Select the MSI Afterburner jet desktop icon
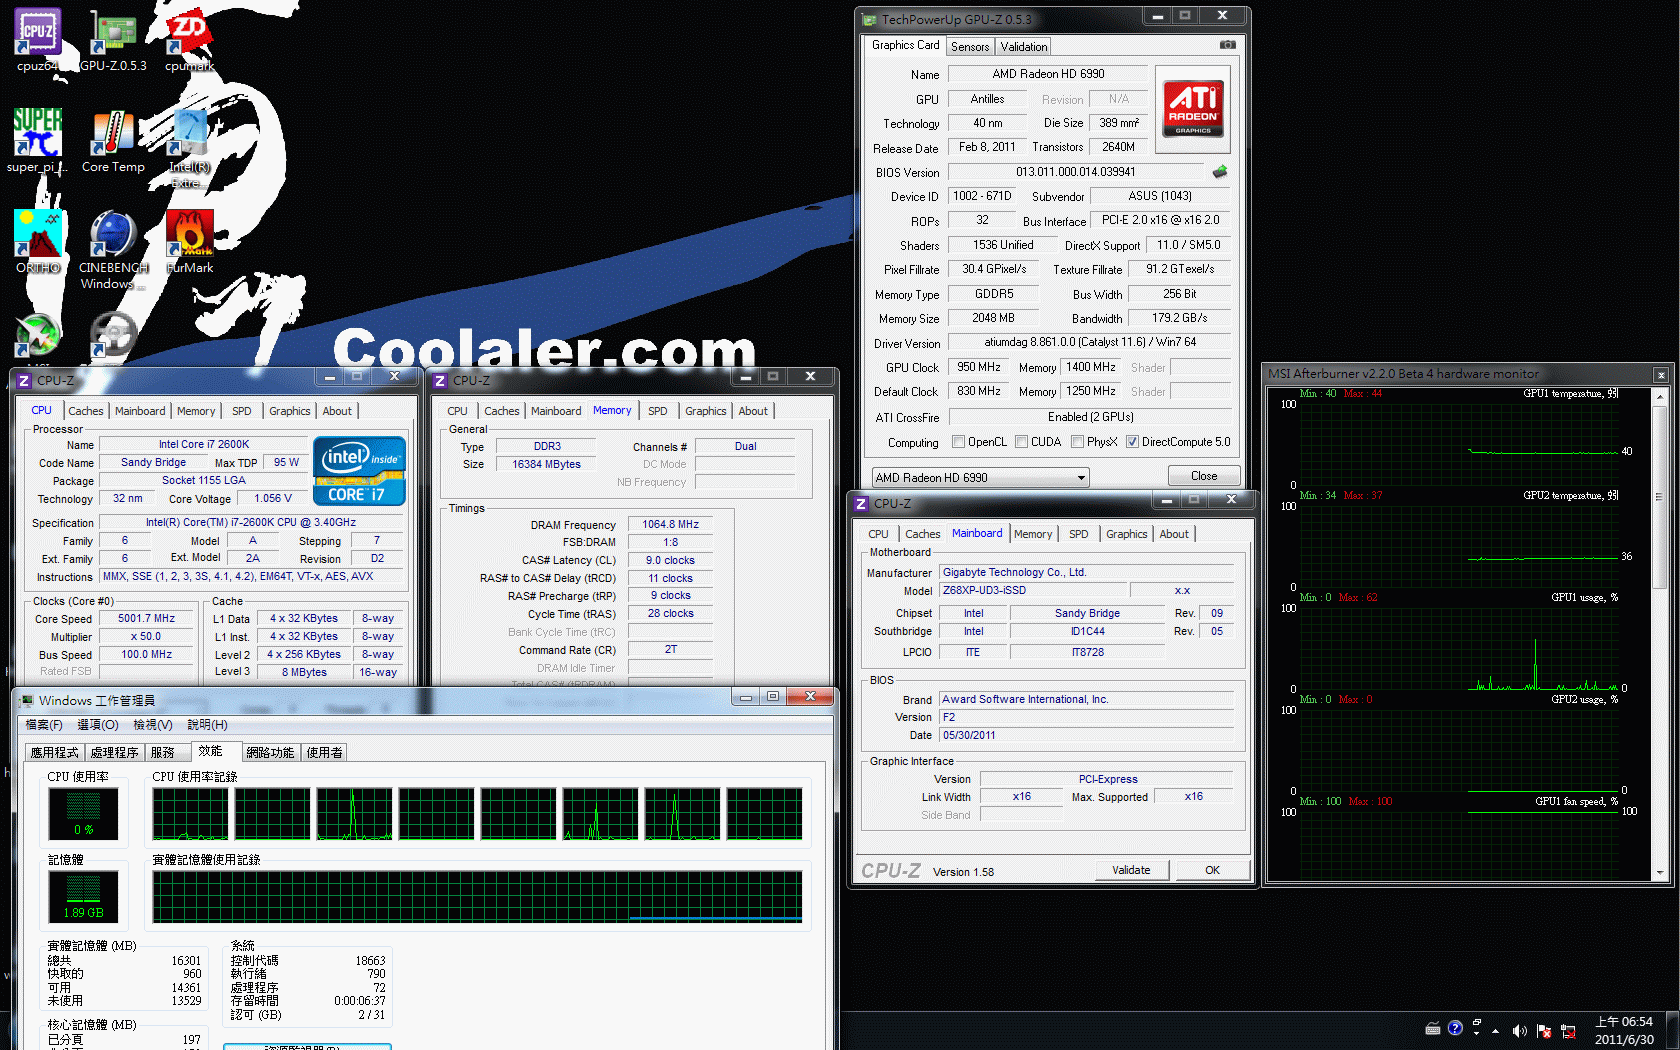The height and width of the screenshot is (1050, 1680). 38,335
